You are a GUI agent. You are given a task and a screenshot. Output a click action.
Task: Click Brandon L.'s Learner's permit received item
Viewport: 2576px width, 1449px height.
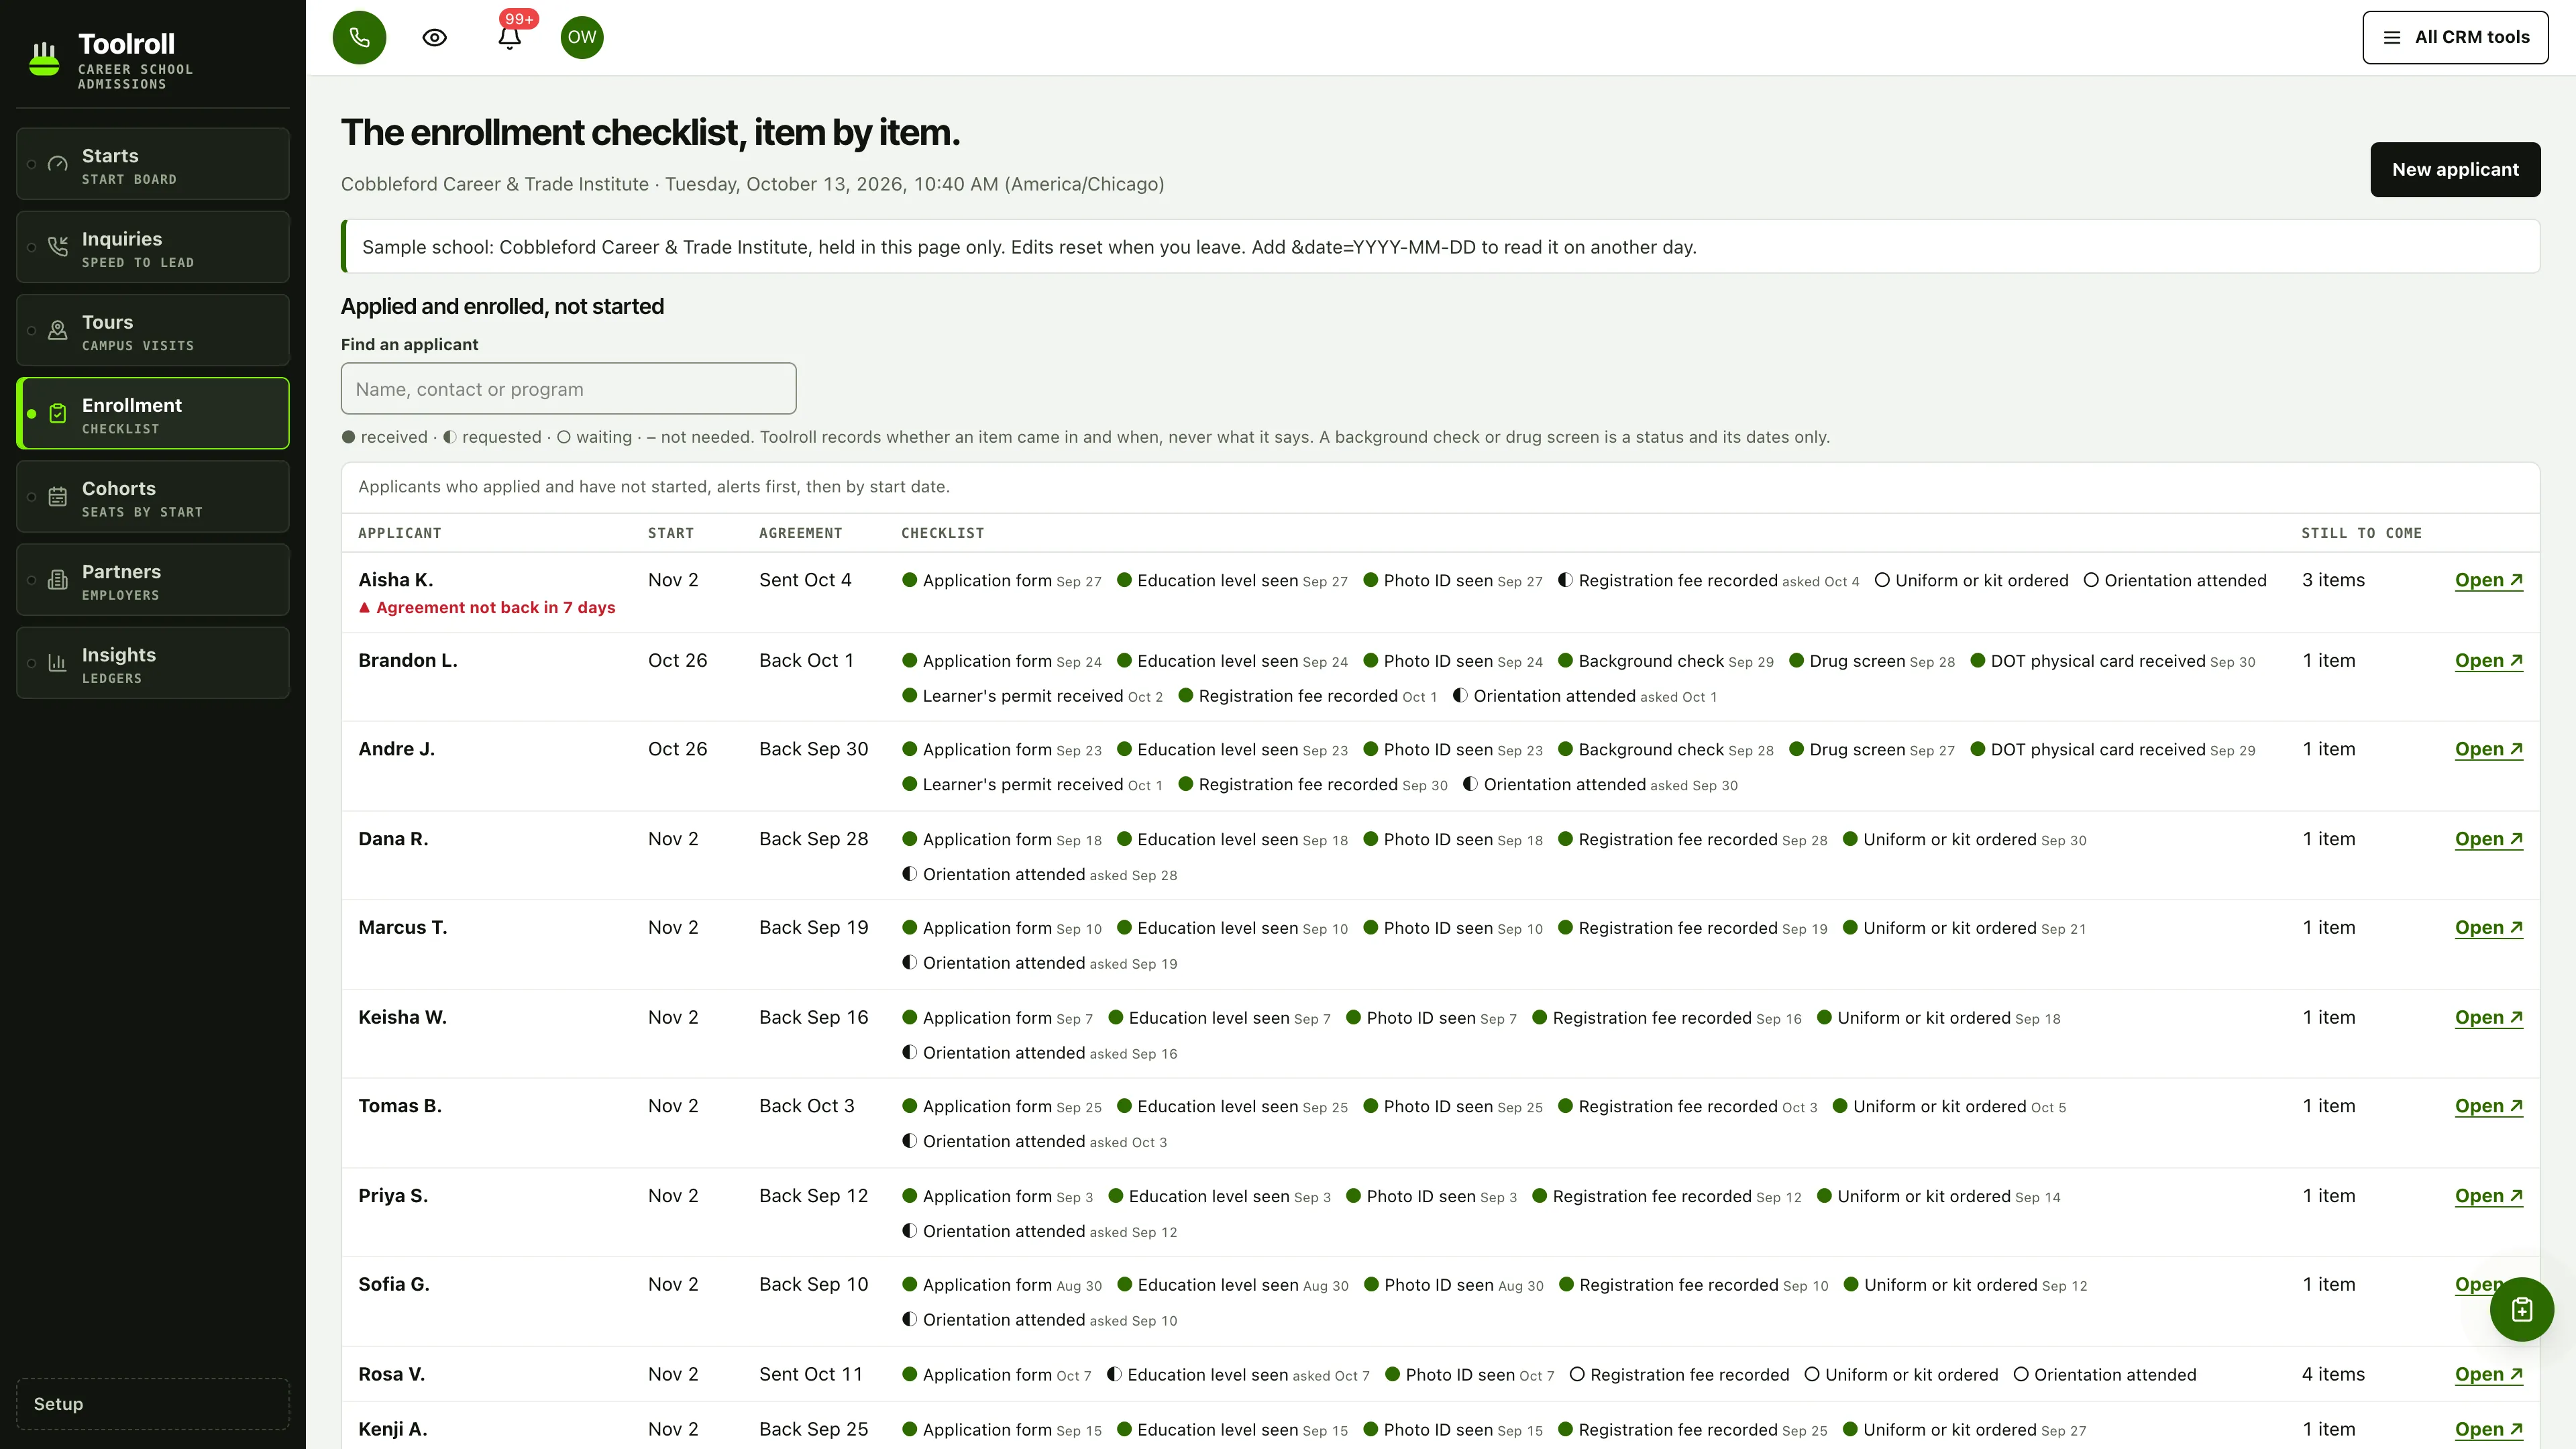coord(1032,696)
